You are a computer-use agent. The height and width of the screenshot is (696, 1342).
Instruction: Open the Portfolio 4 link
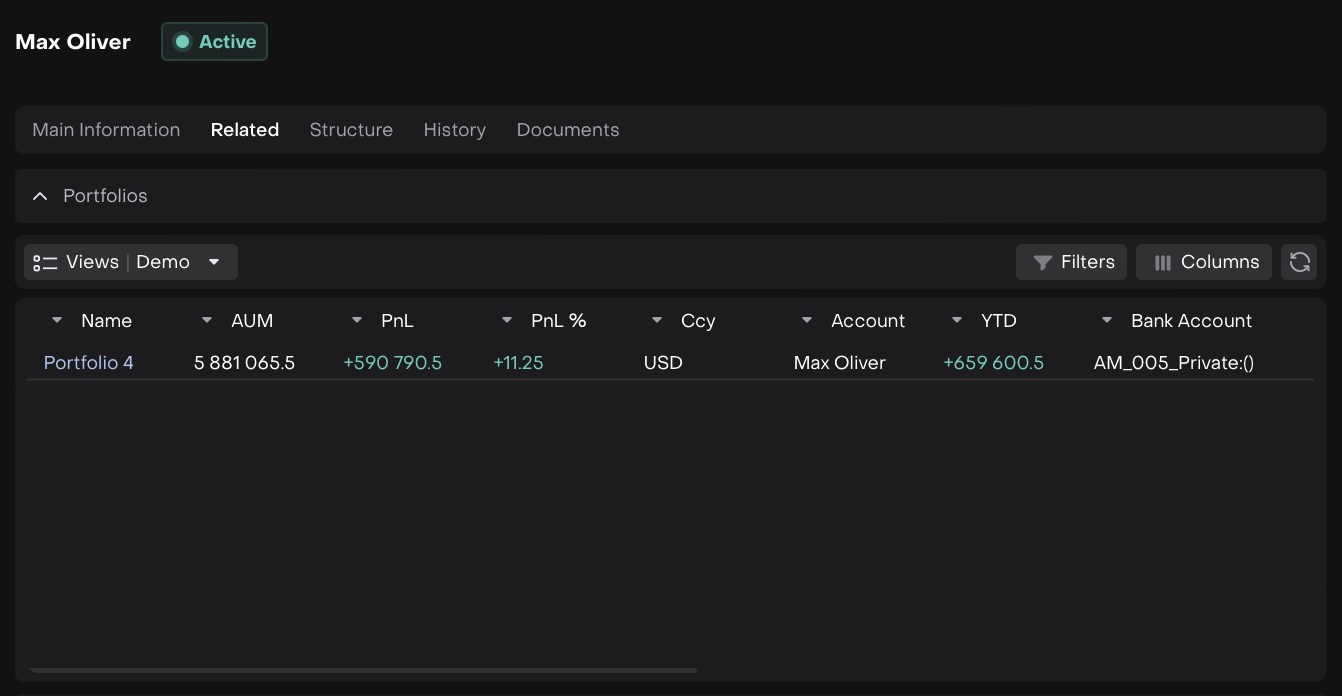[x=88, y=363]
